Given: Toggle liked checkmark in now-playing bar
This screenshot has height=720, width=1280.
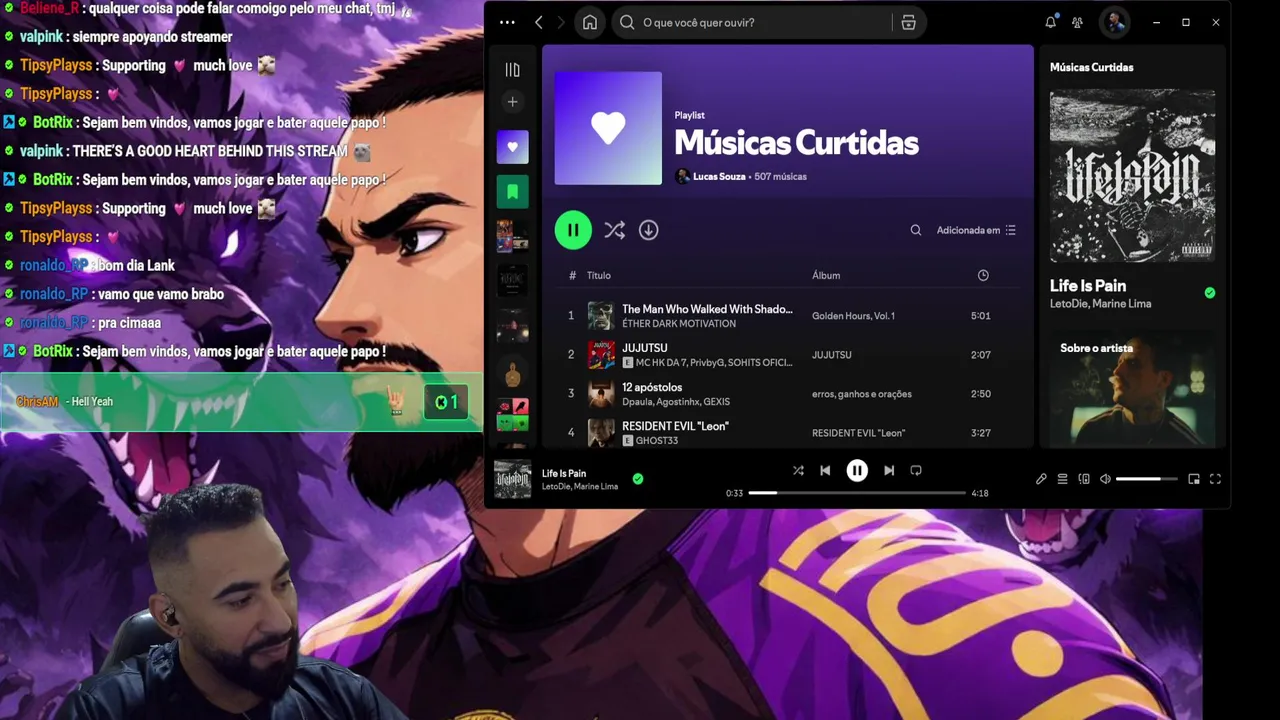Looking at the screenshot, I should click(638, 479).
